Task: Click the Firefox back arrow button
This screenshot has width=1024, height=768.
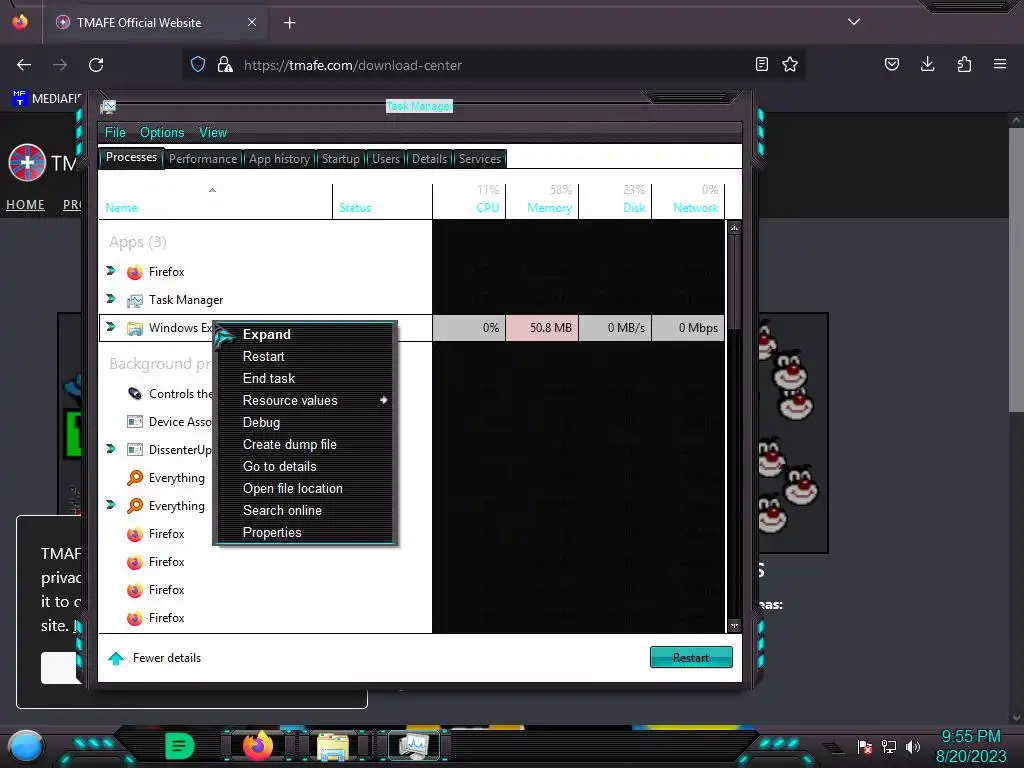Action: (x=24, y=65)
